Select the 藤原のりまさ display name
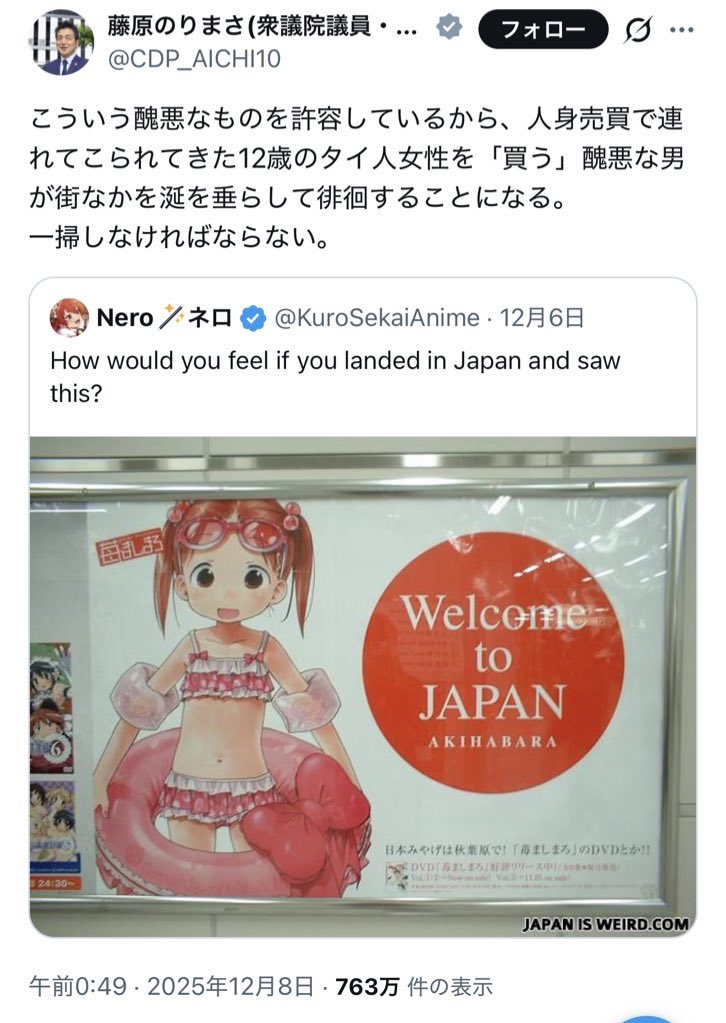 click(262, 27)
